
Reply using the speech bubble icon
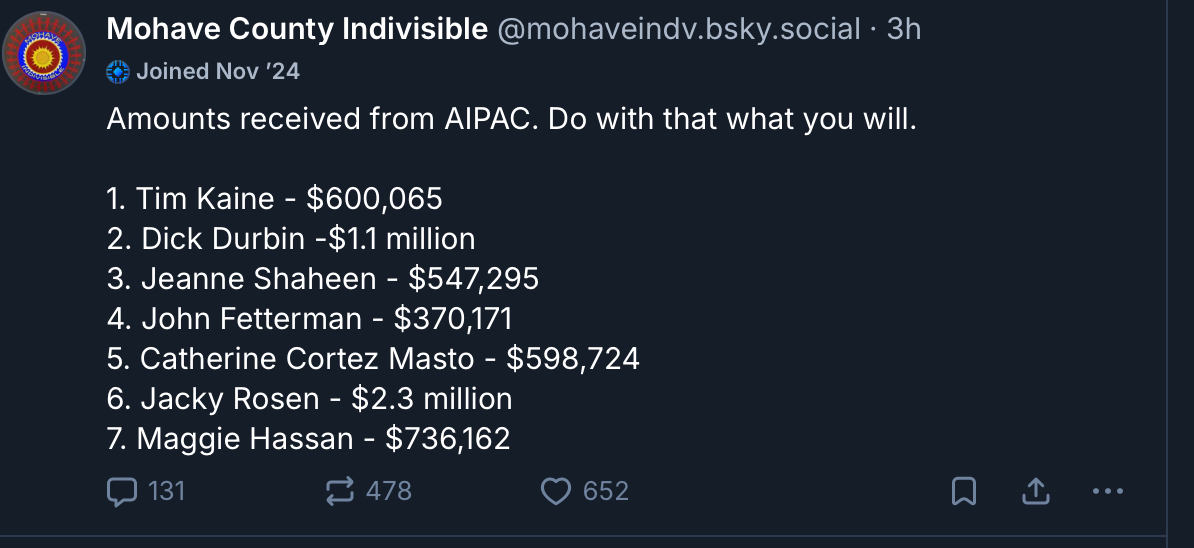coord(121,491)
